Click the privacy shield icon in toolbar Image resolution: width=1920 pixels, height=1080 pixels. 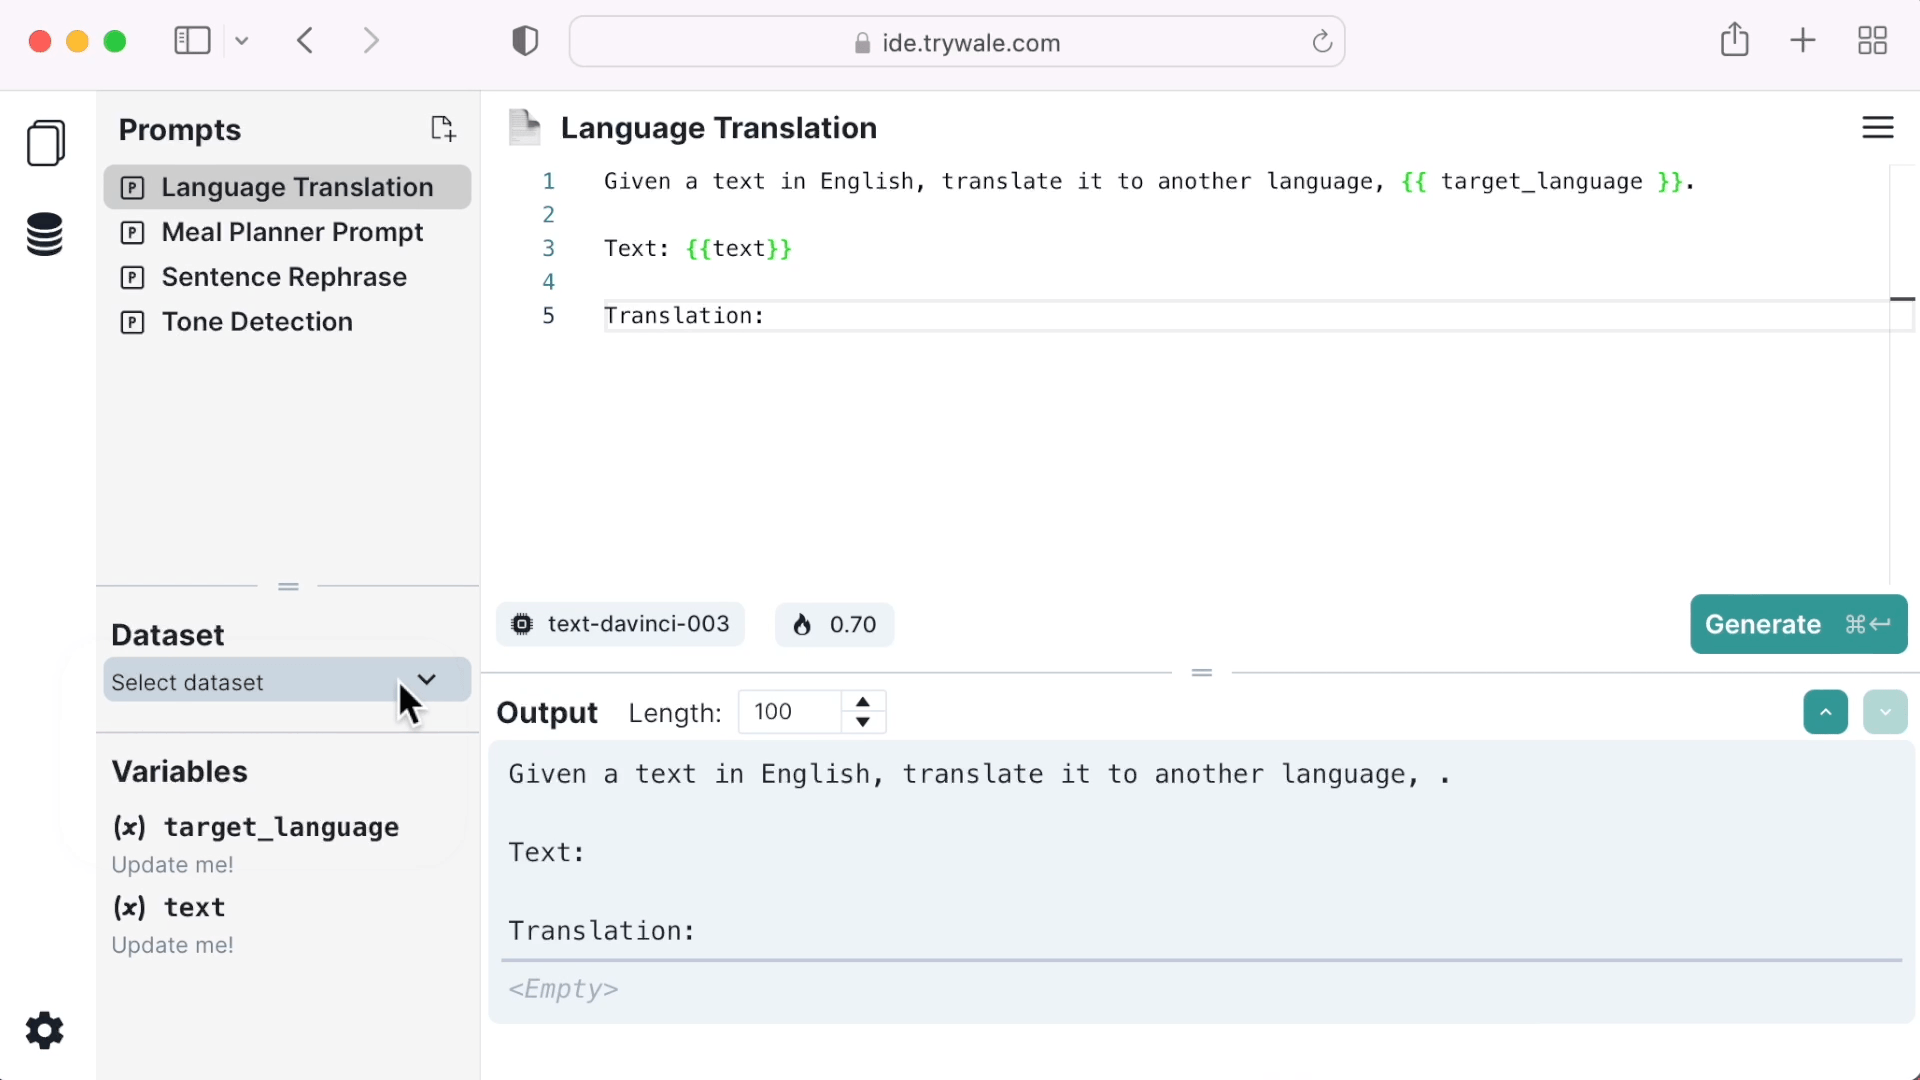coord(525,41)
